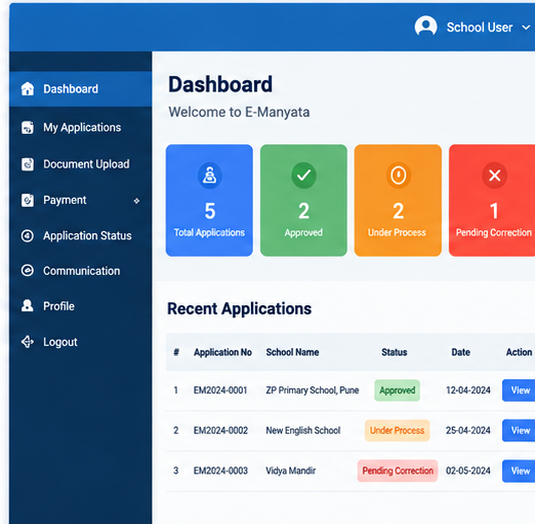
Task: Click the Approved card label
Action: [x=303, y=233]
